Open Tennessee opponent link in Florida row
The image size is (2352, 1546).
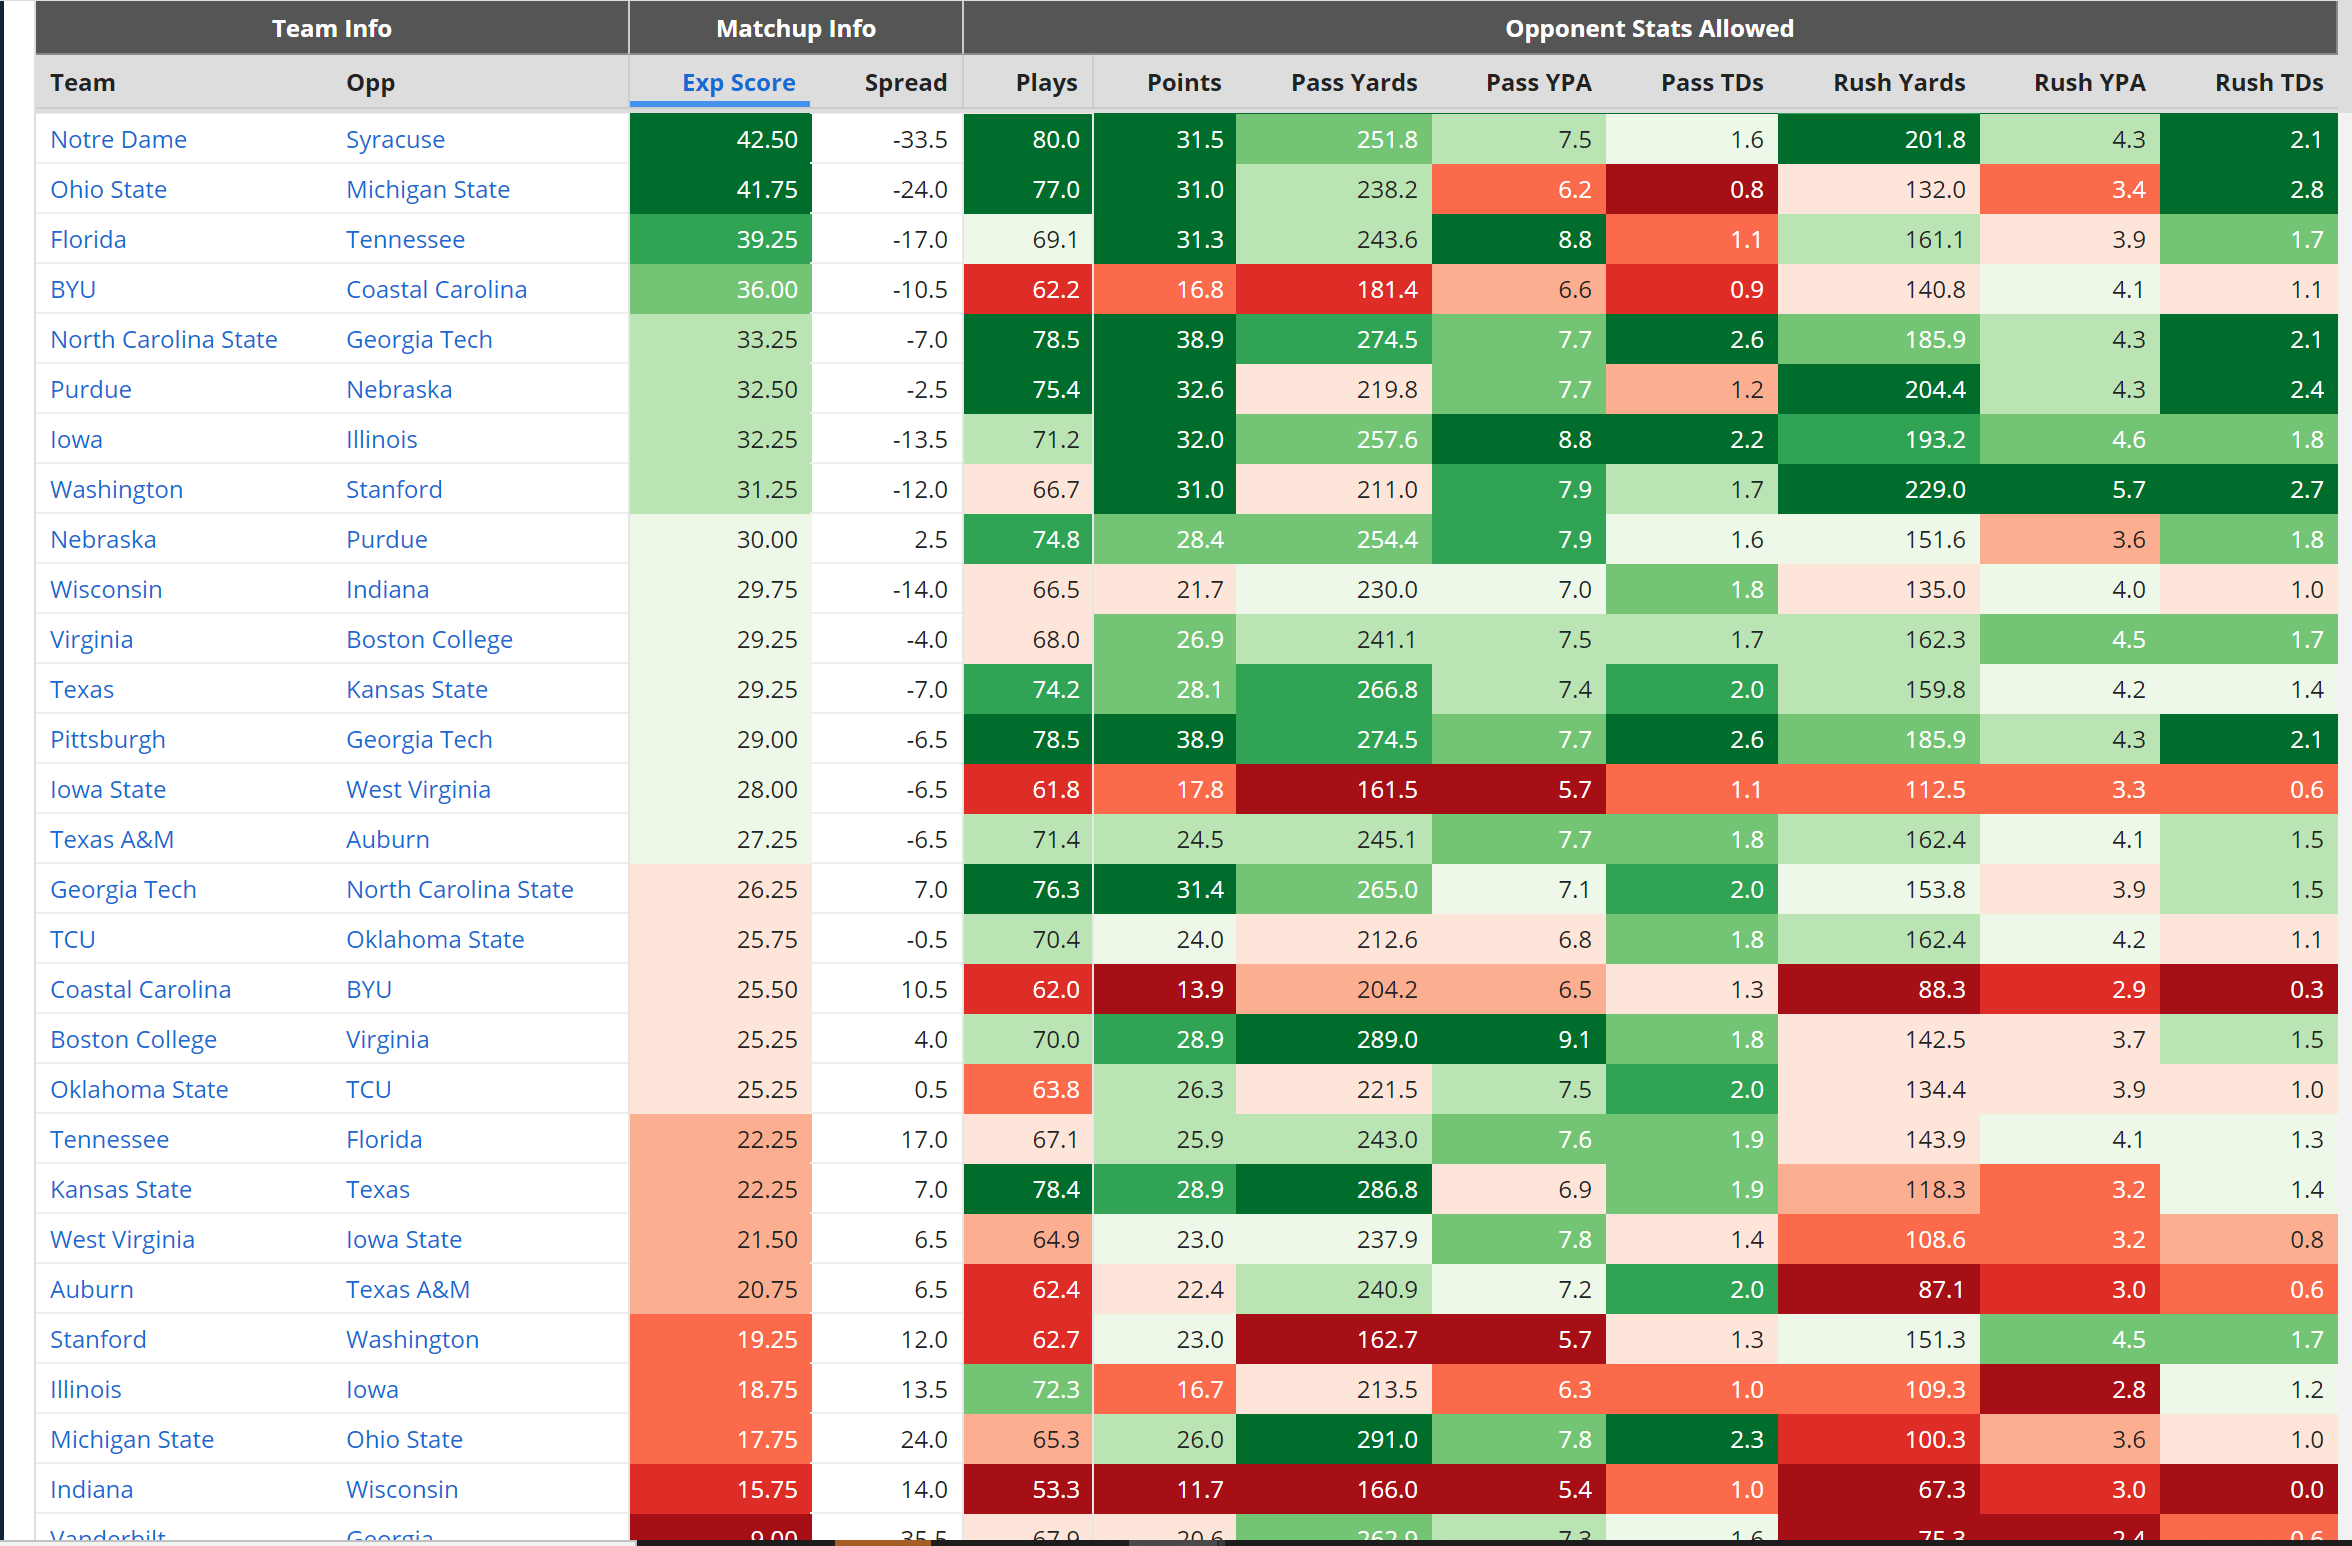coord(405,239)
